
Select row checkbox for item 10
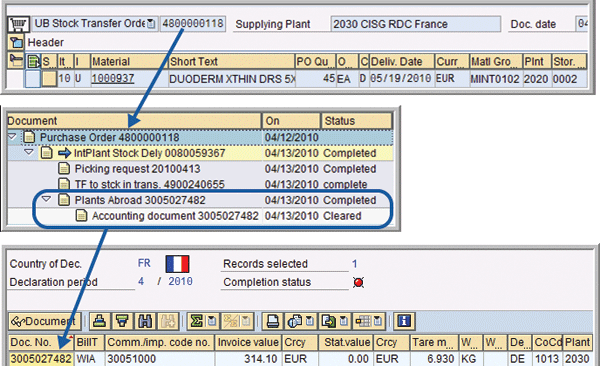(33, 78)
